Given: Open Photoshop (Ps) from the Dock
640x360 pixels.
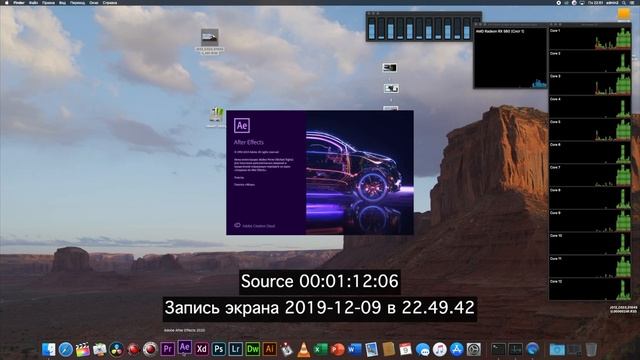Looking at the screenshot, I should [219, 349].
